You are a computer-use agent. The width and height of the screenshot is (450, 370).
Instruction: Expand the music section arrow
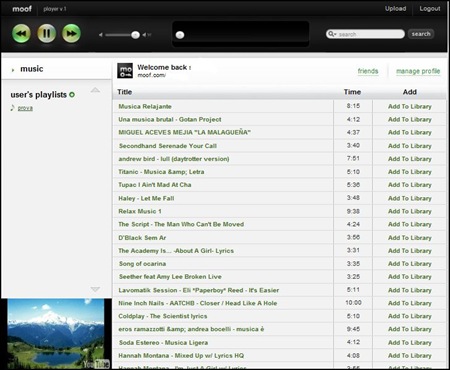(13, 70)
